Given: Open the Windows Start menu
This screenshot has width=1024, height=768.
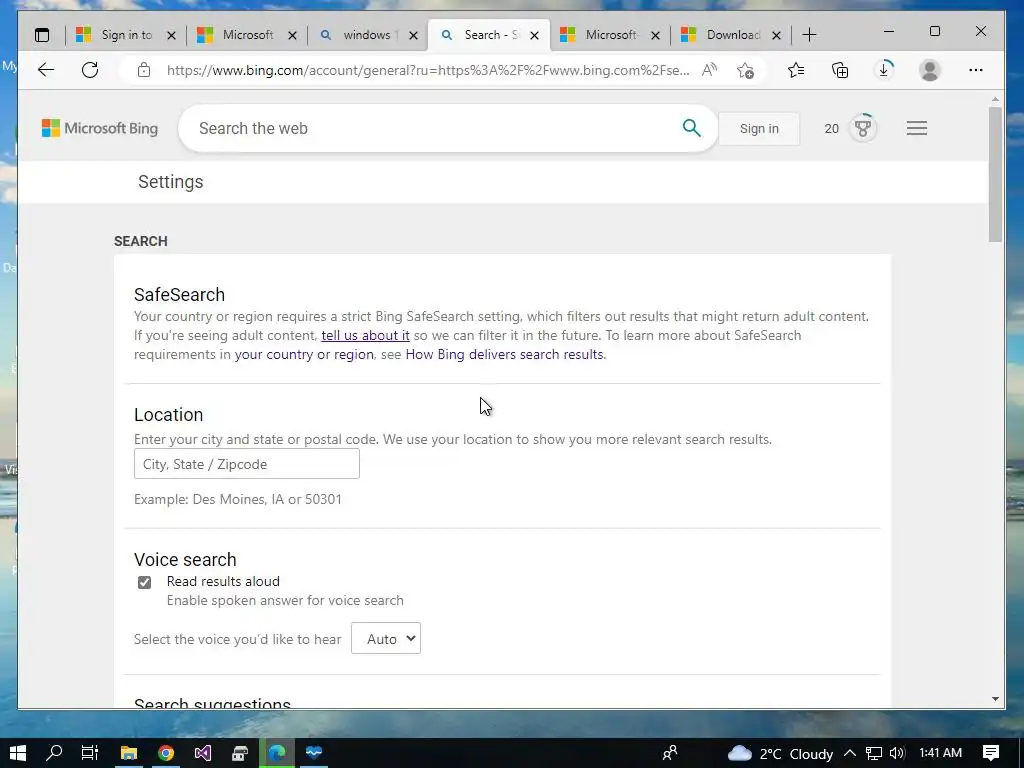Looking at the screenshot, I should (x=18, y=753).
